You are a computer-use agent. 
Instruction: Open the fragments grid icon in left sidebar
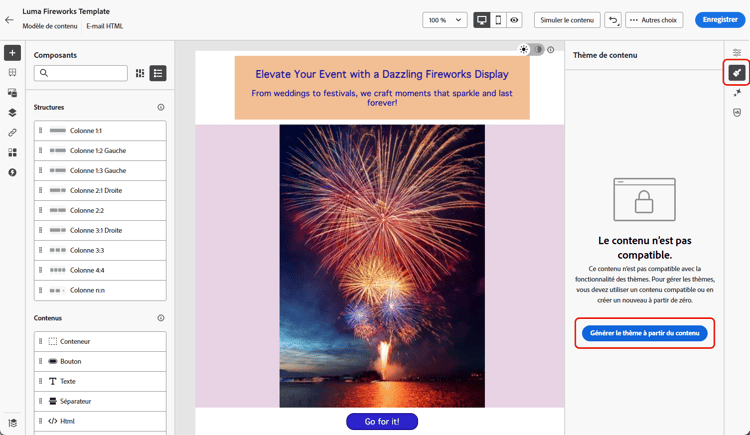[12, 152]
